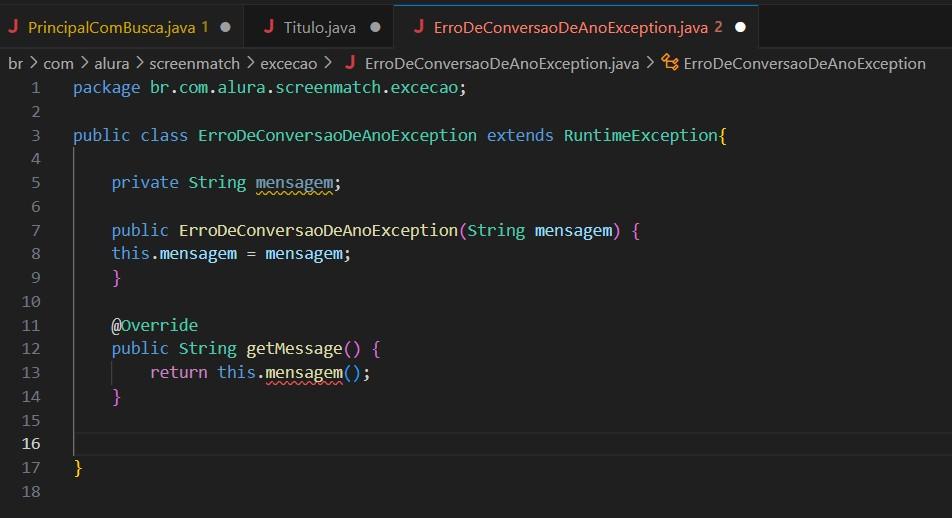This screenshot has width=952, height=518.
Task: Click the unsaved dot on ErroDeConversaoDeAnoException.java tab
Action: [x=740, y=27]
